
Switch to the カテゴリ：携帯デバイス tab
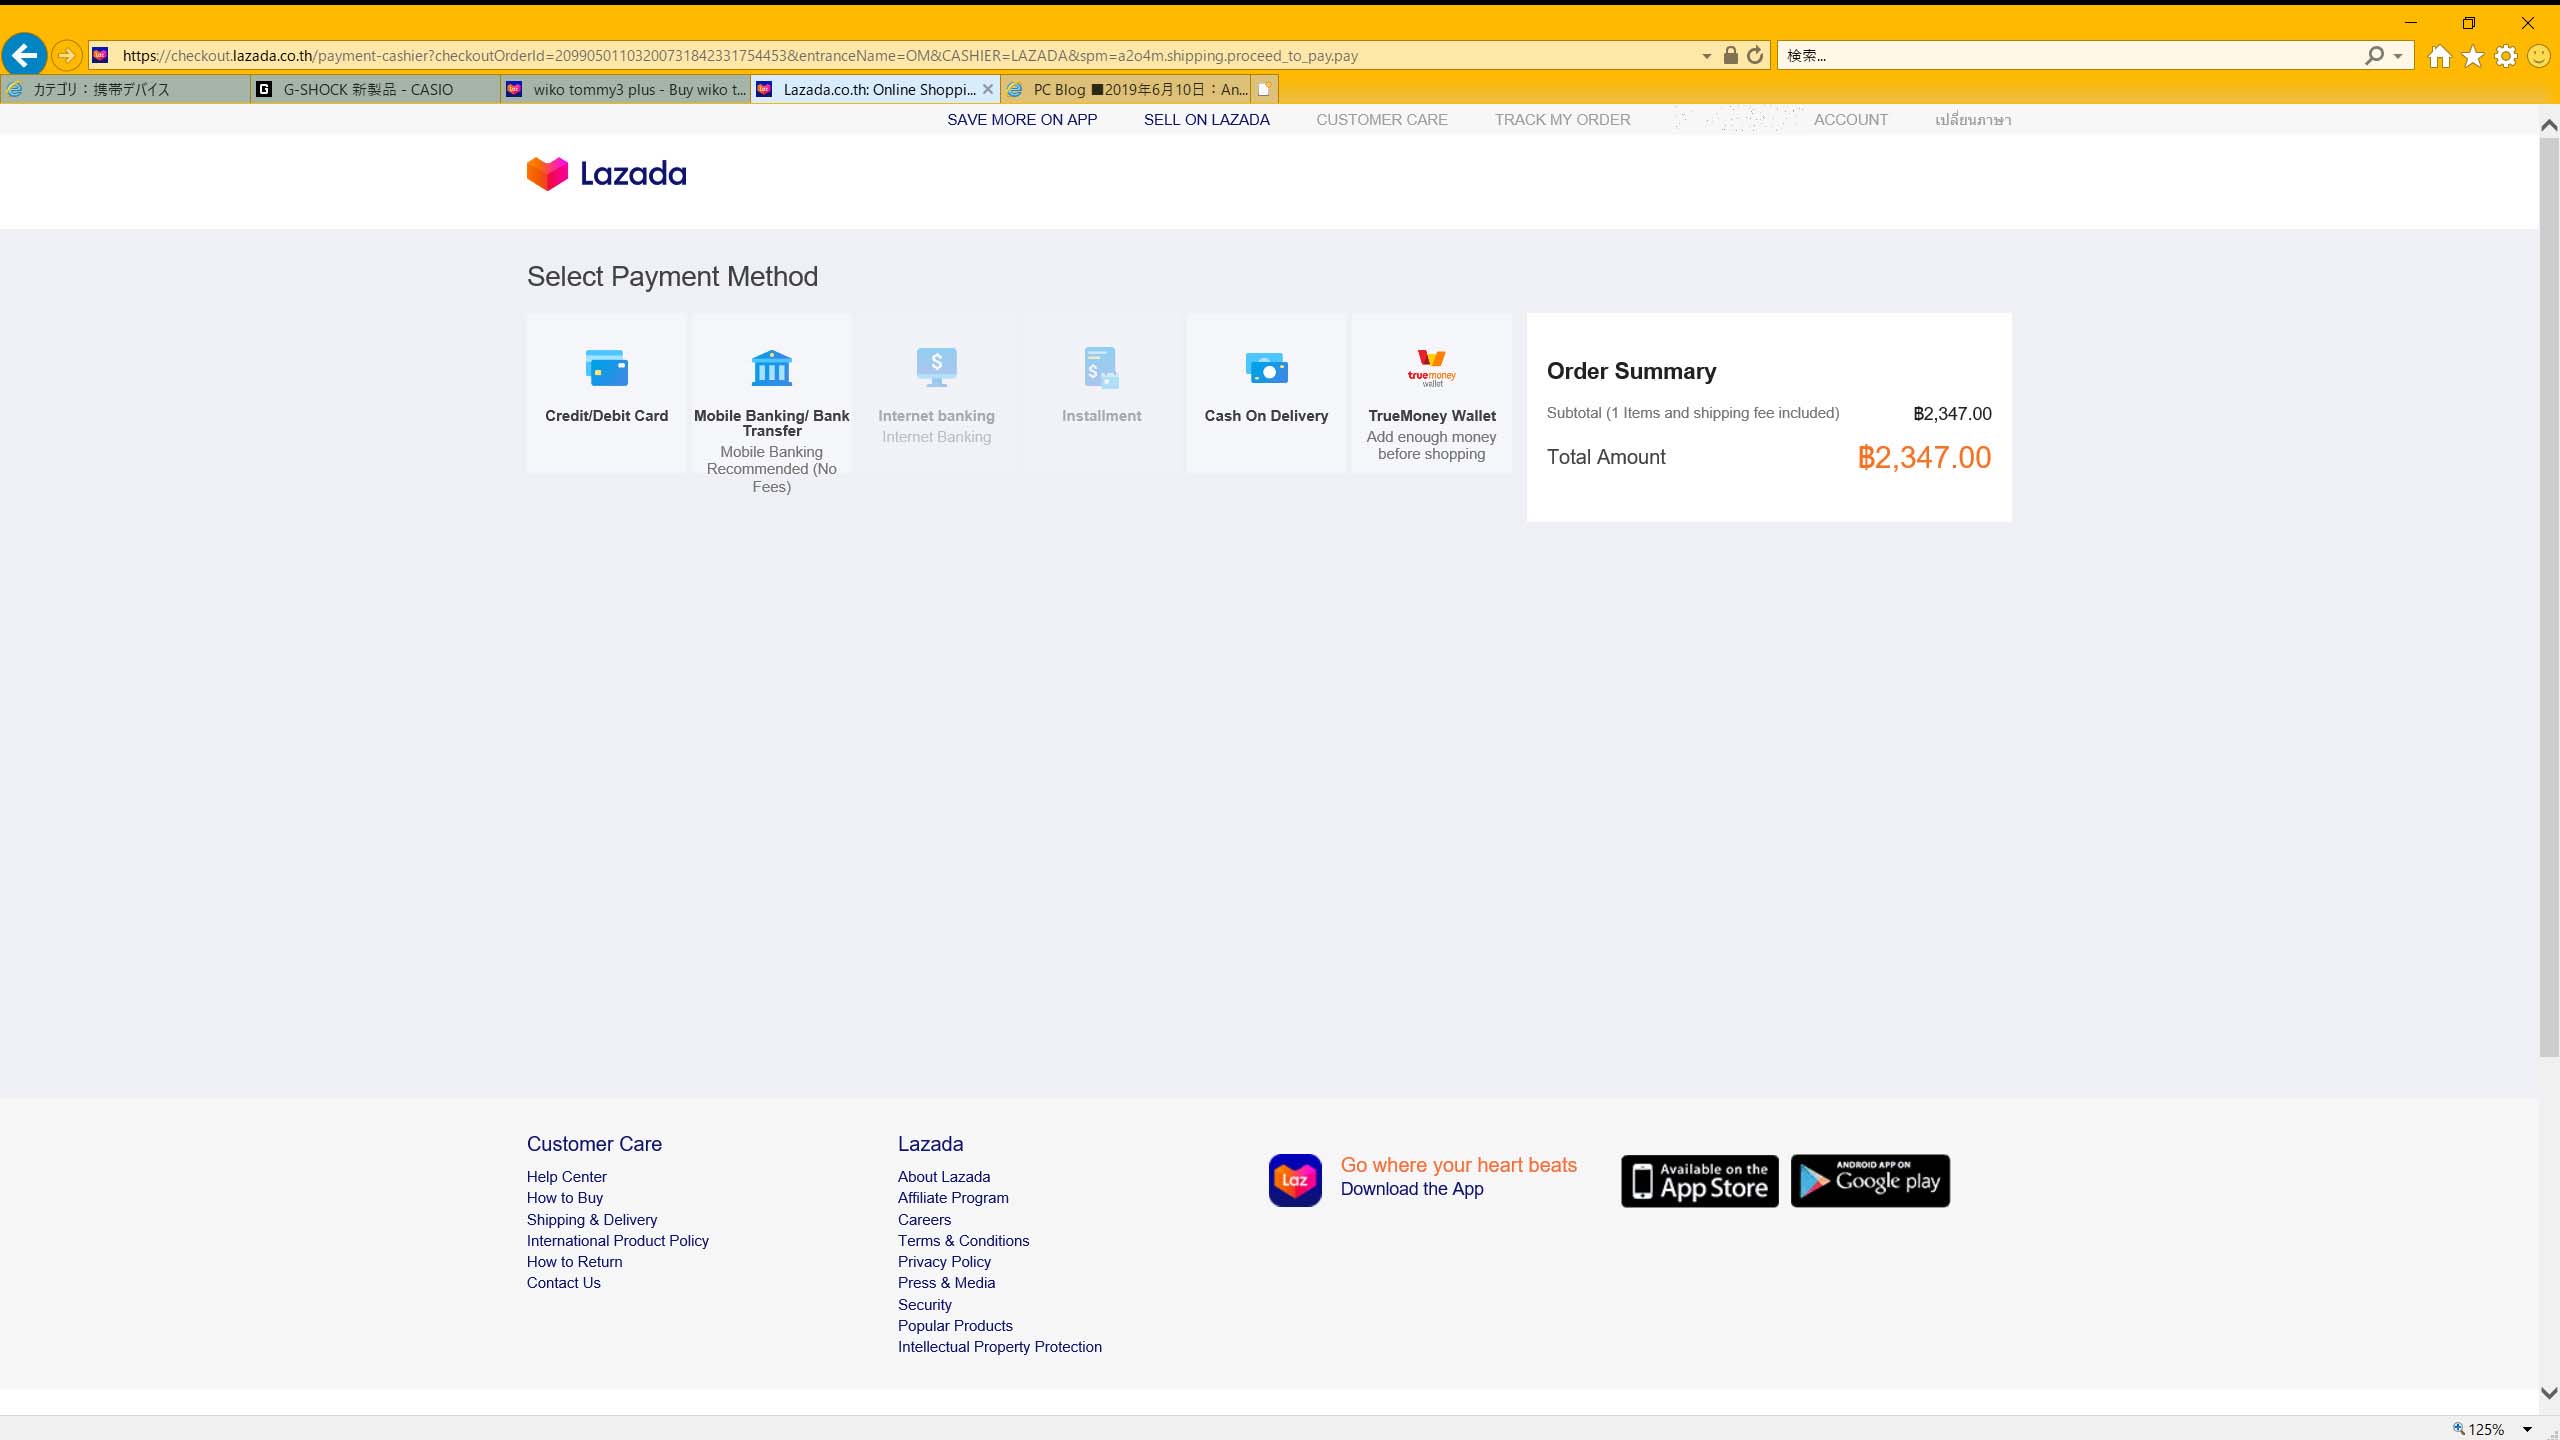pyautogui.click(x=125, y=89)
